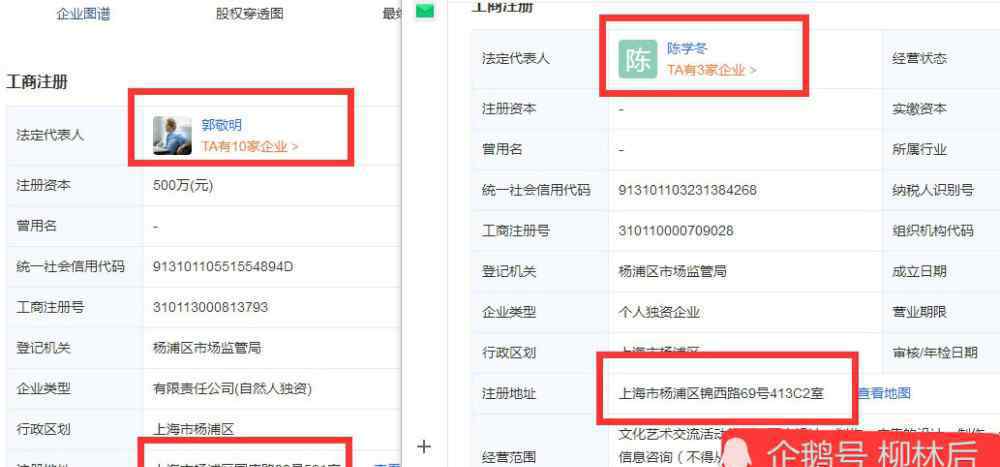Click the 个人独资企业 company type value
Viewport: 1000px width, 467px height.
[x=659, y=312]
